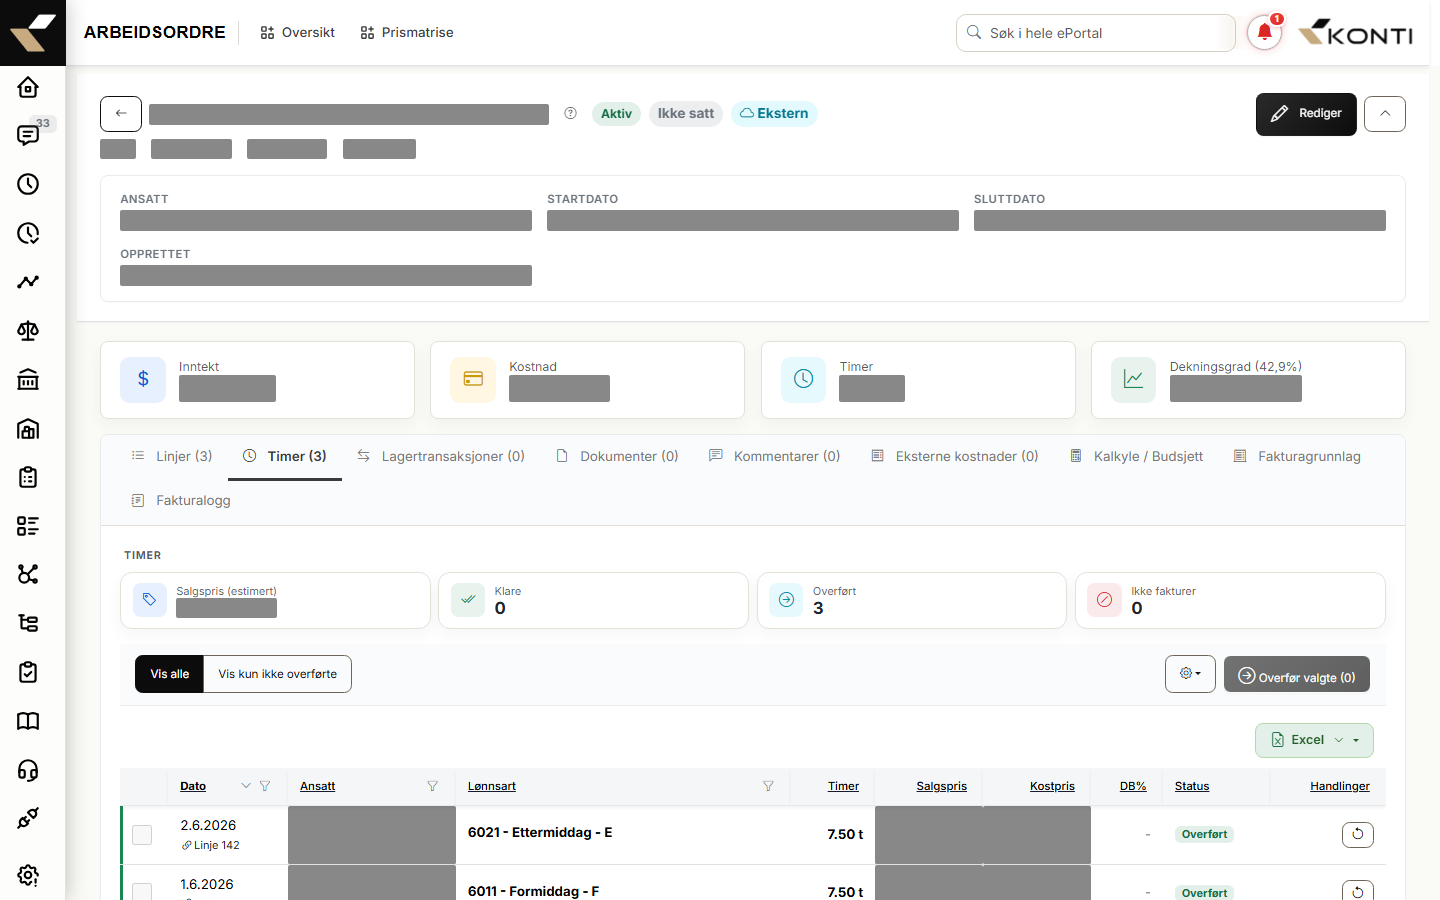
Task: Click the connected nodes sidebar icon
Action: point(28,574)
